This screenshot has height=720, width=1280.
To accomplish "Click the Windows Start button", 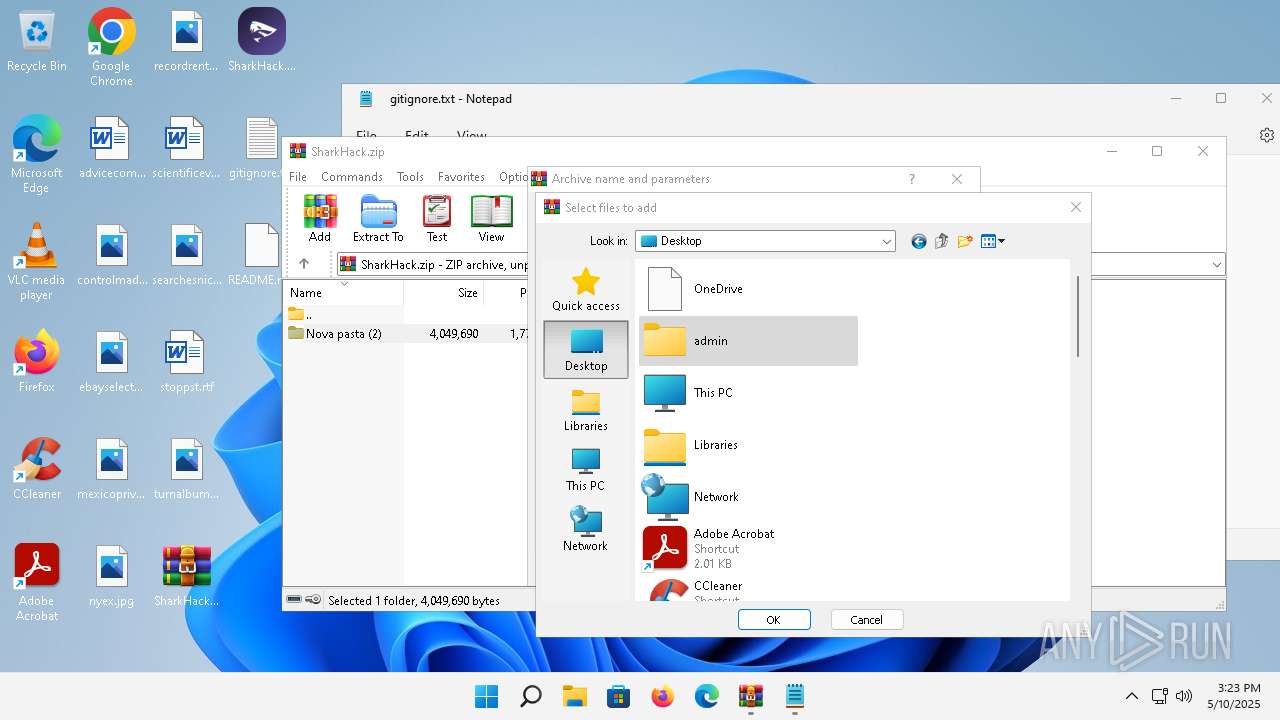I will click(x=487, y=696).
